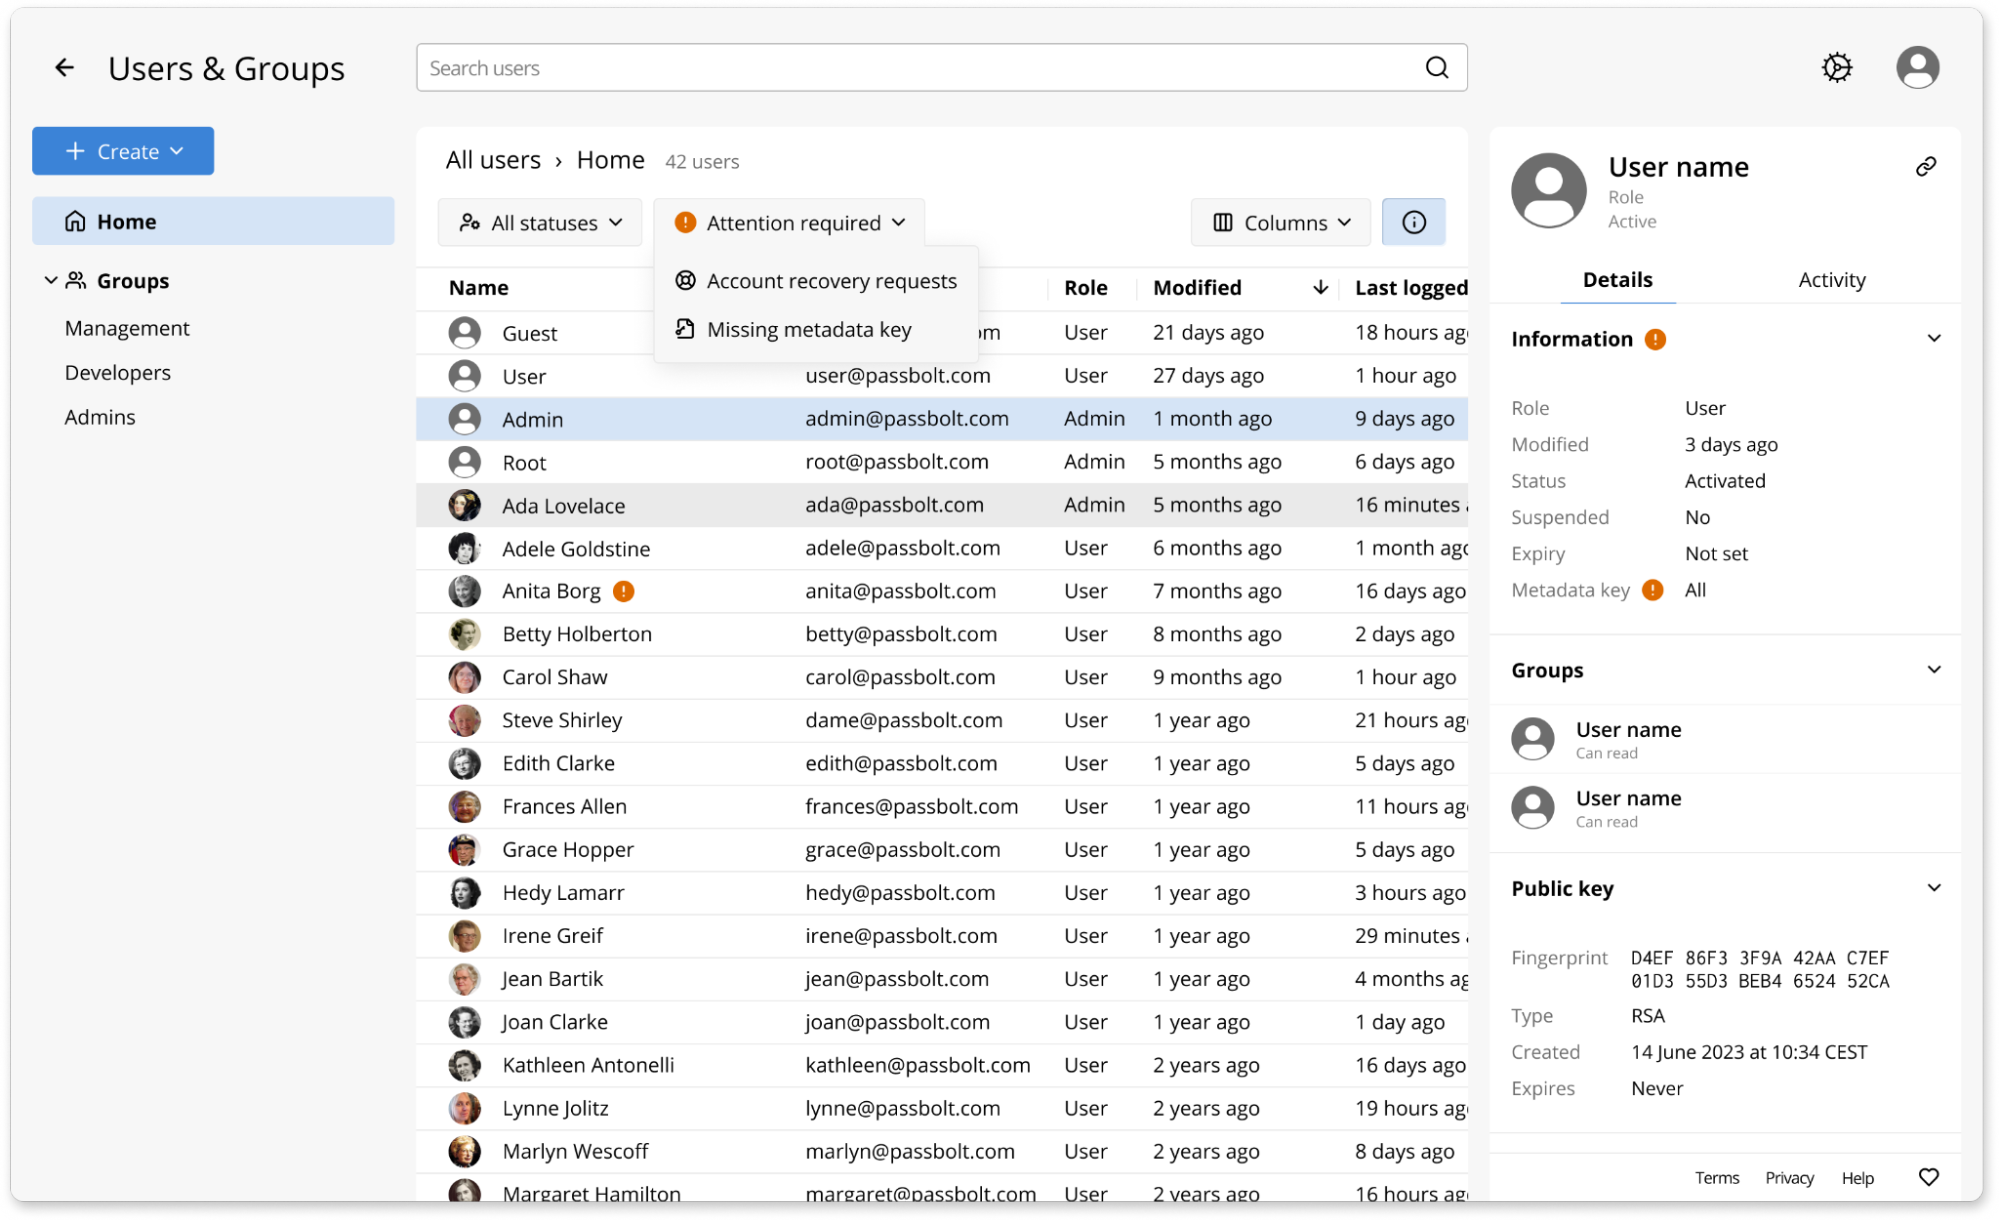Toggle sort arrow on Modified column
1999x1221 pixels.
point(1320,288)
